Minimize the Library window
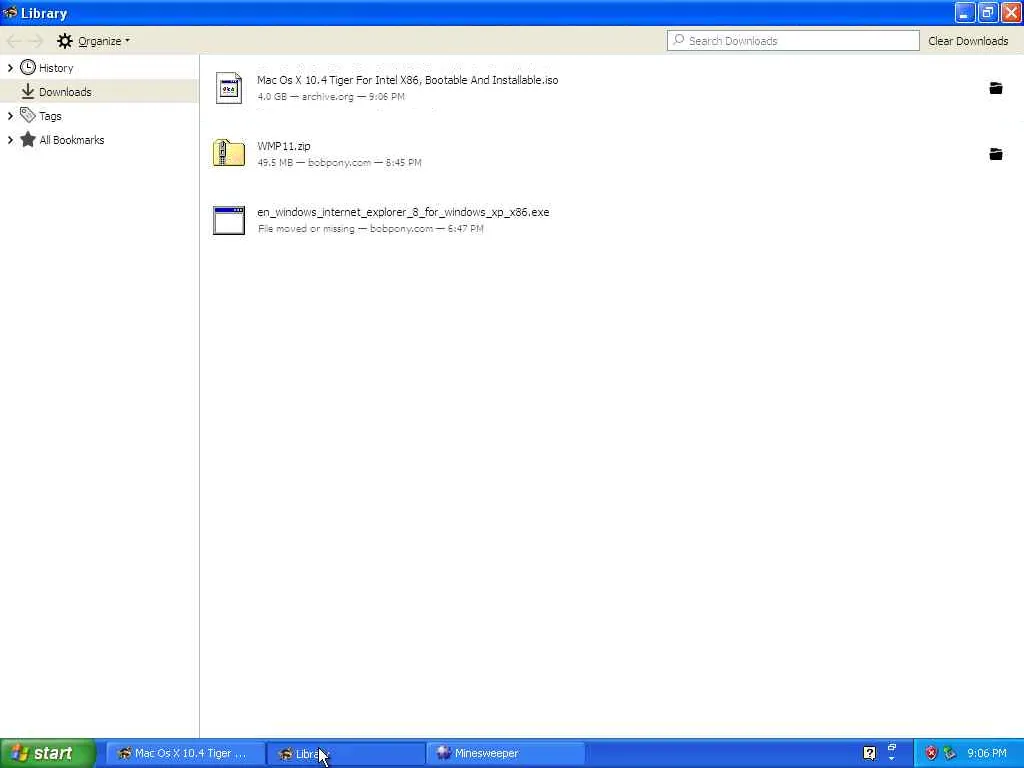This screenshot has width=1024, height=768. (x=965, y=12)
